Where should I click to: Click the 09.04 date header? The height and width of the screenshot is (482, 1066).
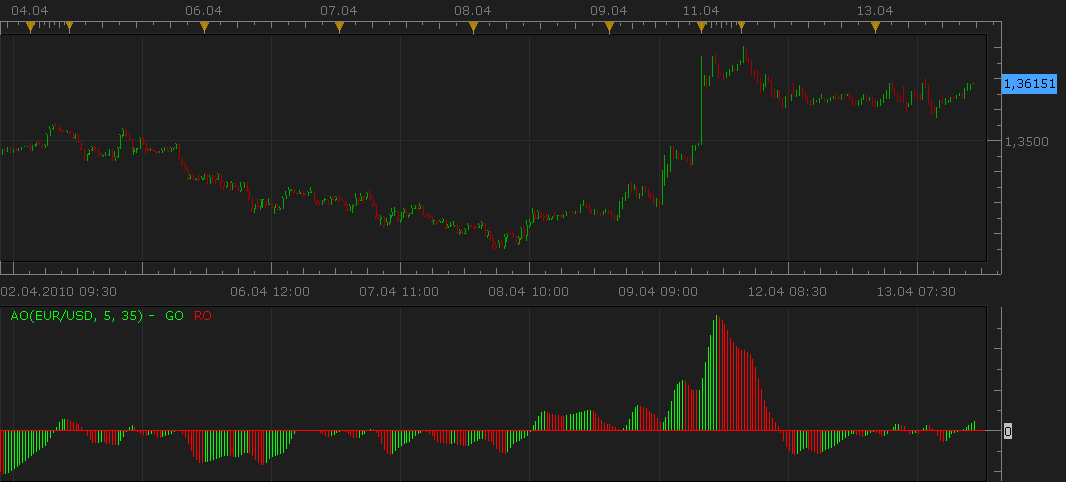click(609, 10)
